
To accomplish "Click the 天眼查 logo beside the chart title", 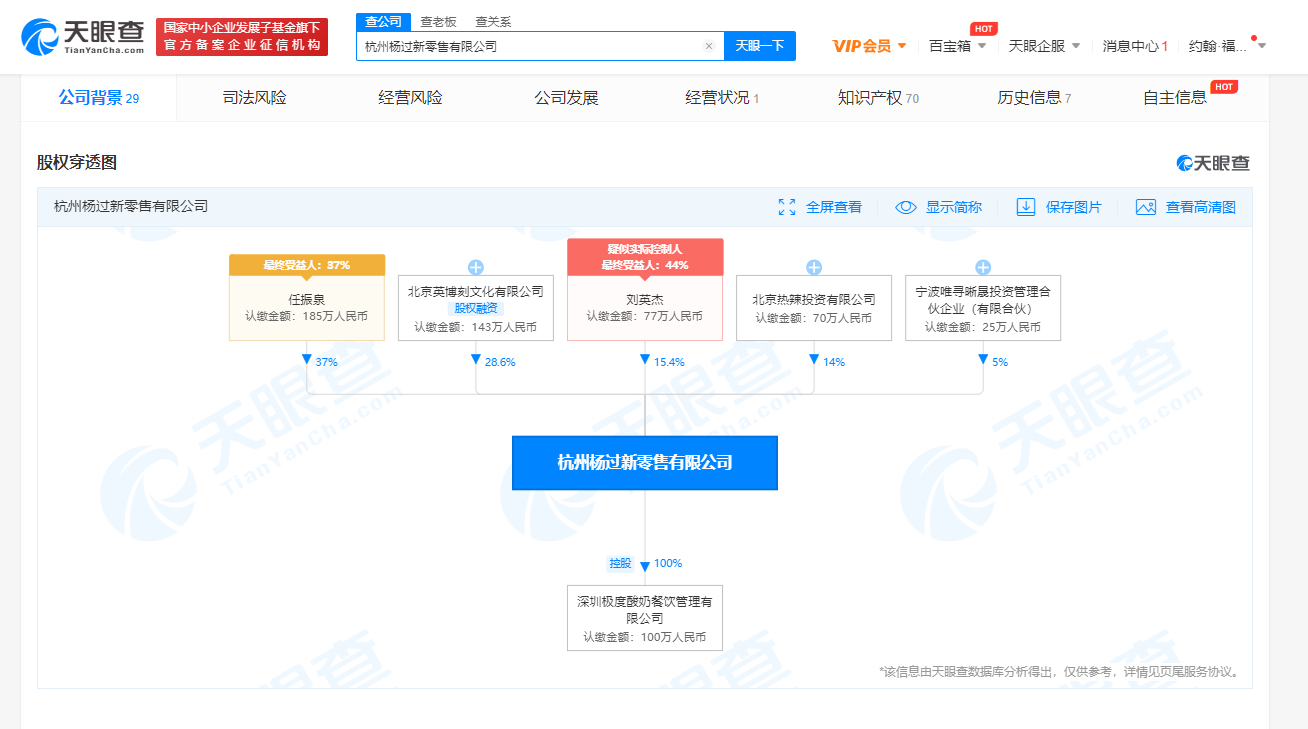I will point(1213,163).
